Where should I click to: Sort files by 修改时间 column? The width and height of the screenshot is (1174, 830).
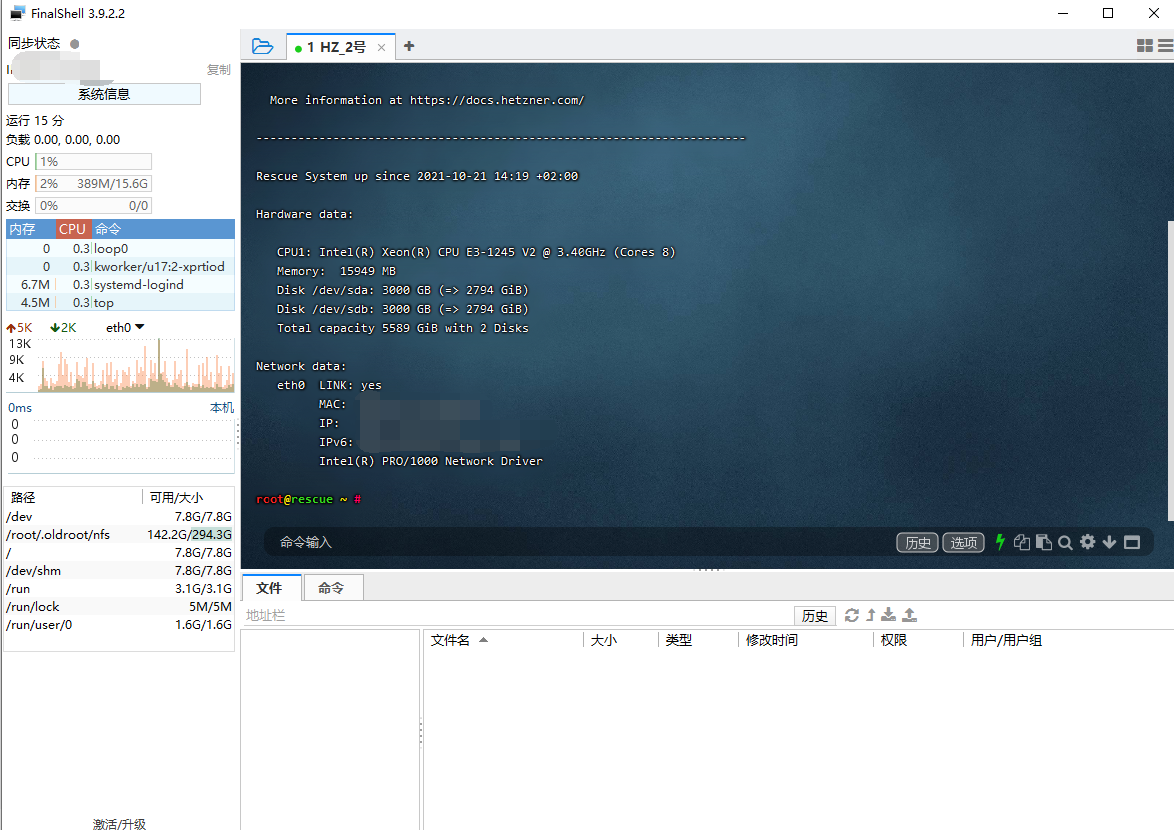(x=806, y=641)
